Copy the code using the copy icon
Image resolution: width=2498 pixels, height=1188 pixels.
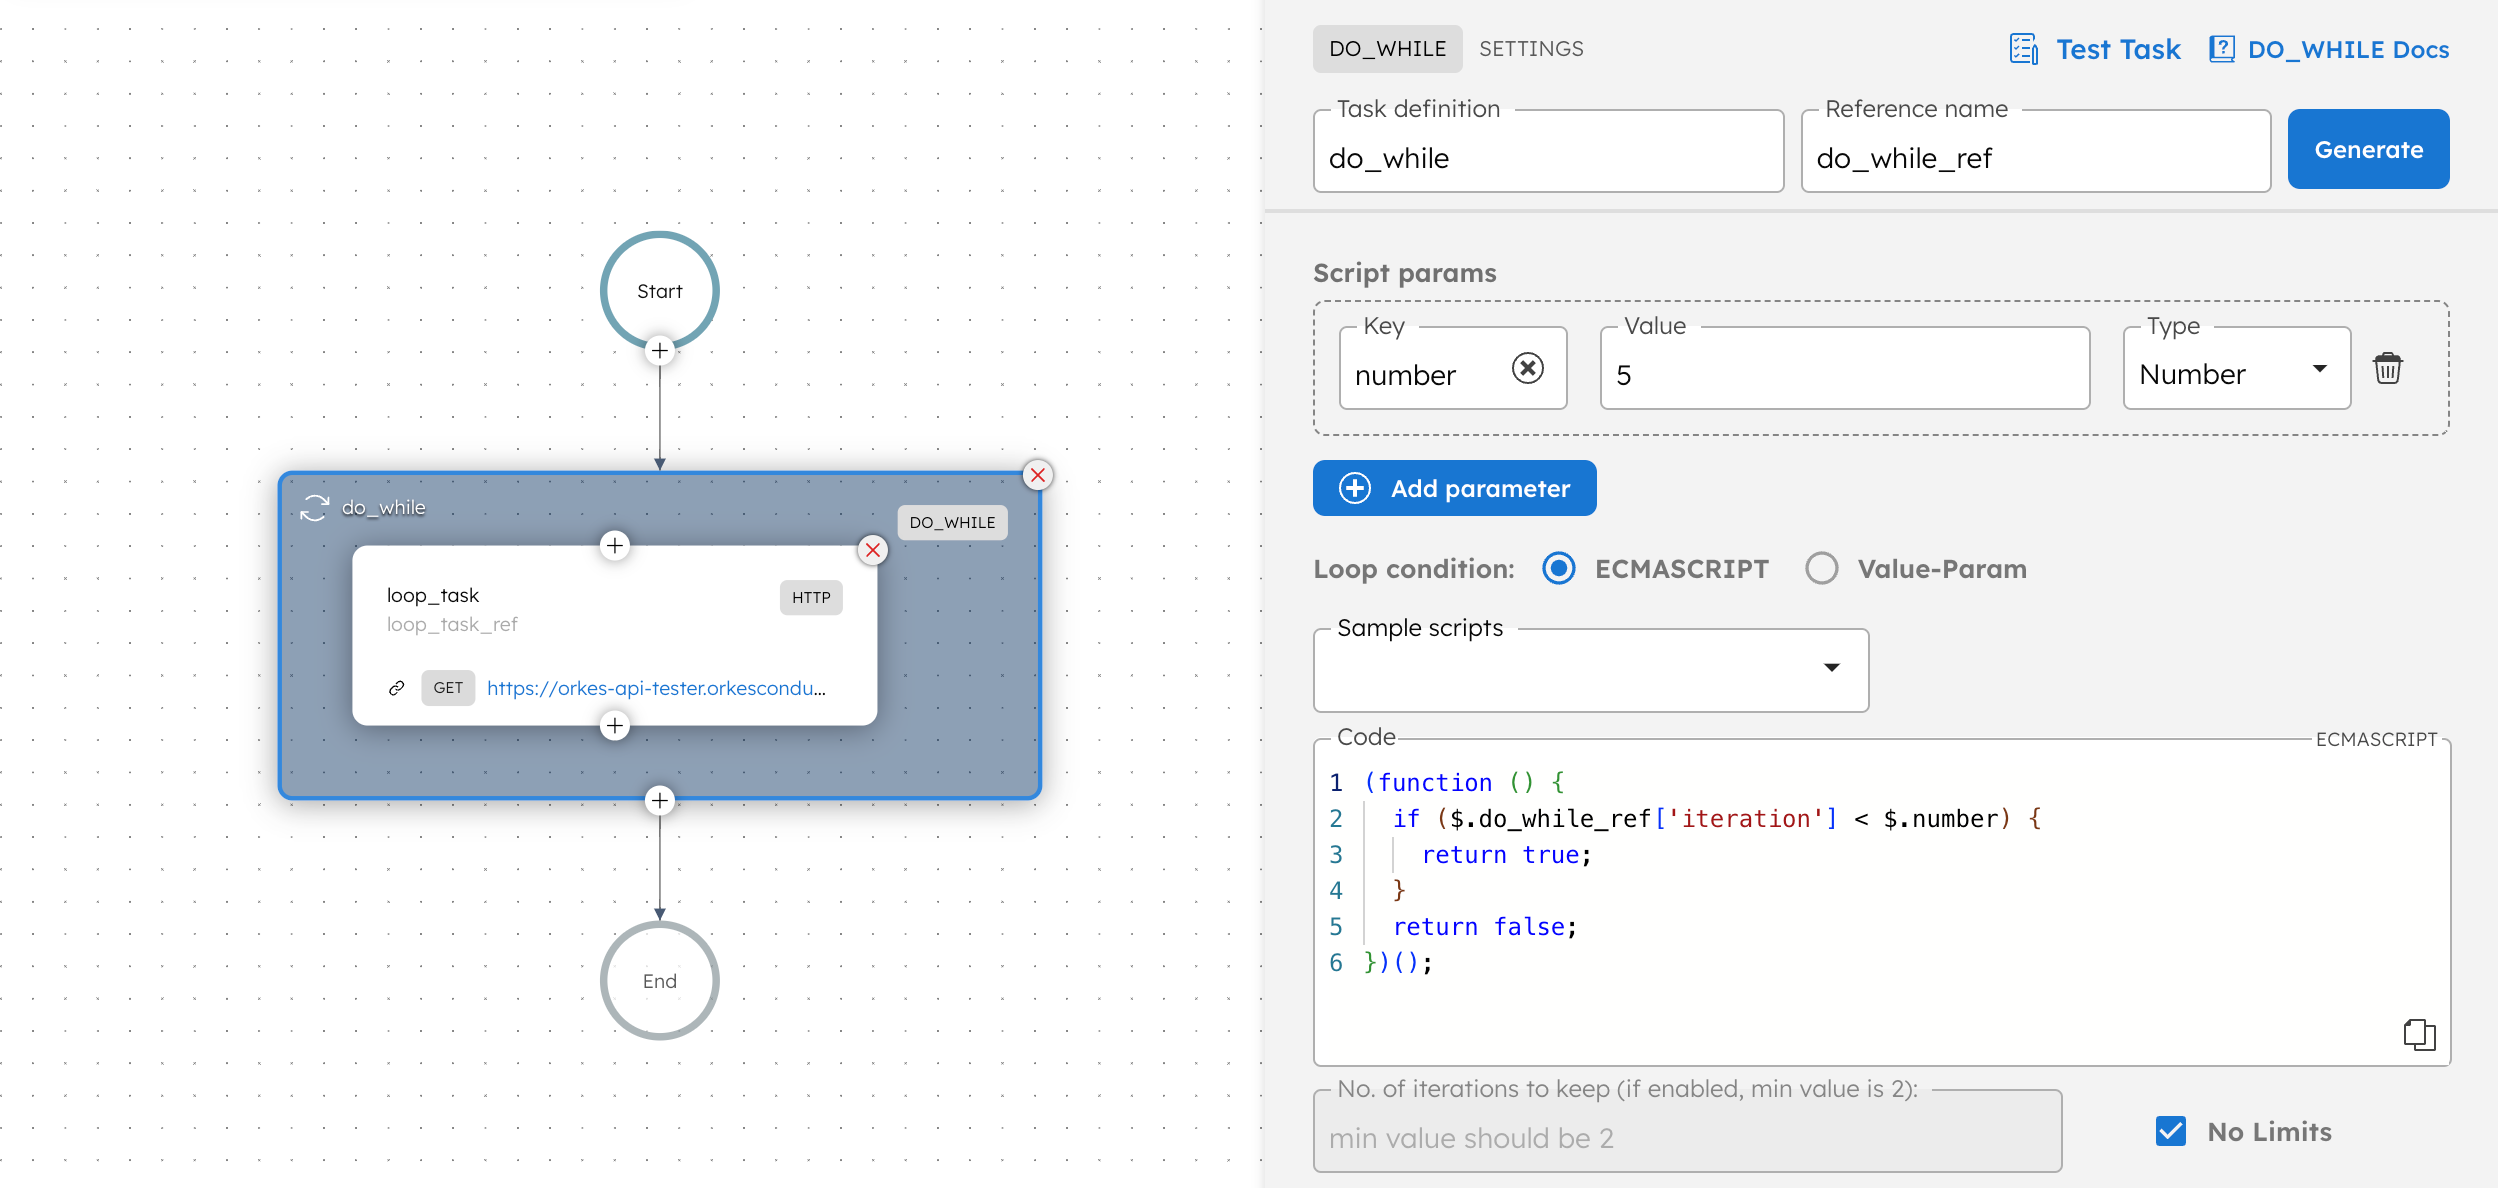2419,1034
